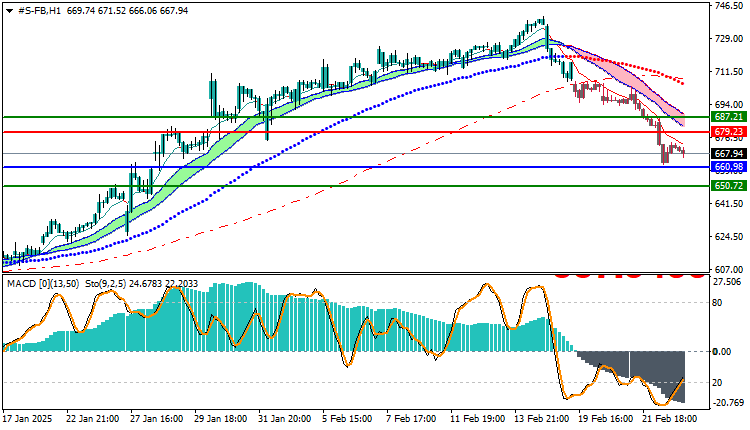Click the 679.23 red price level label
The width and height of the screenshot is (750, 430).
pyautogui.click(x=729, y=132)
